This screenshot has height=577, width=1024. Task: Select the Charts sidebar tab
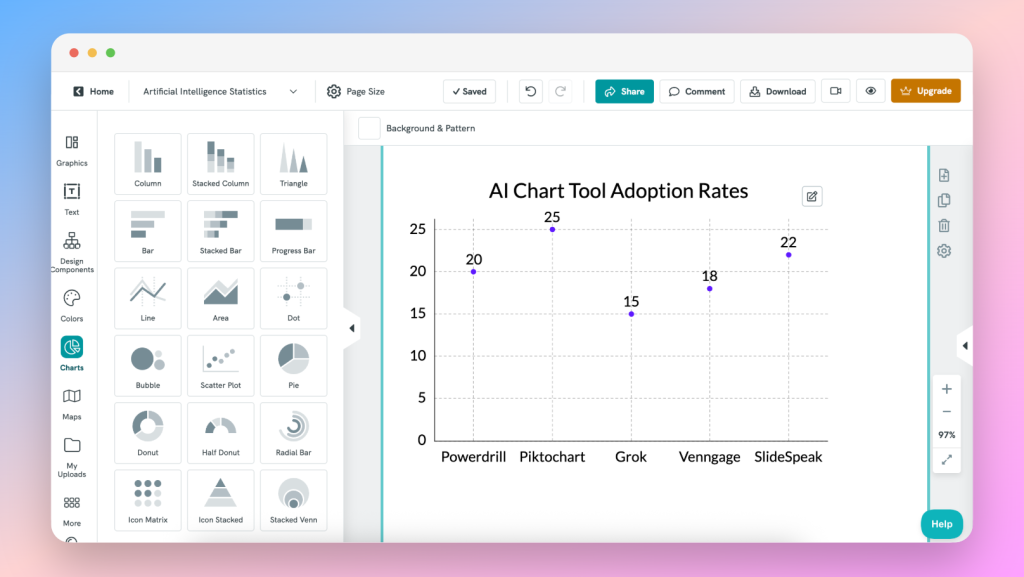pos(72,353)
